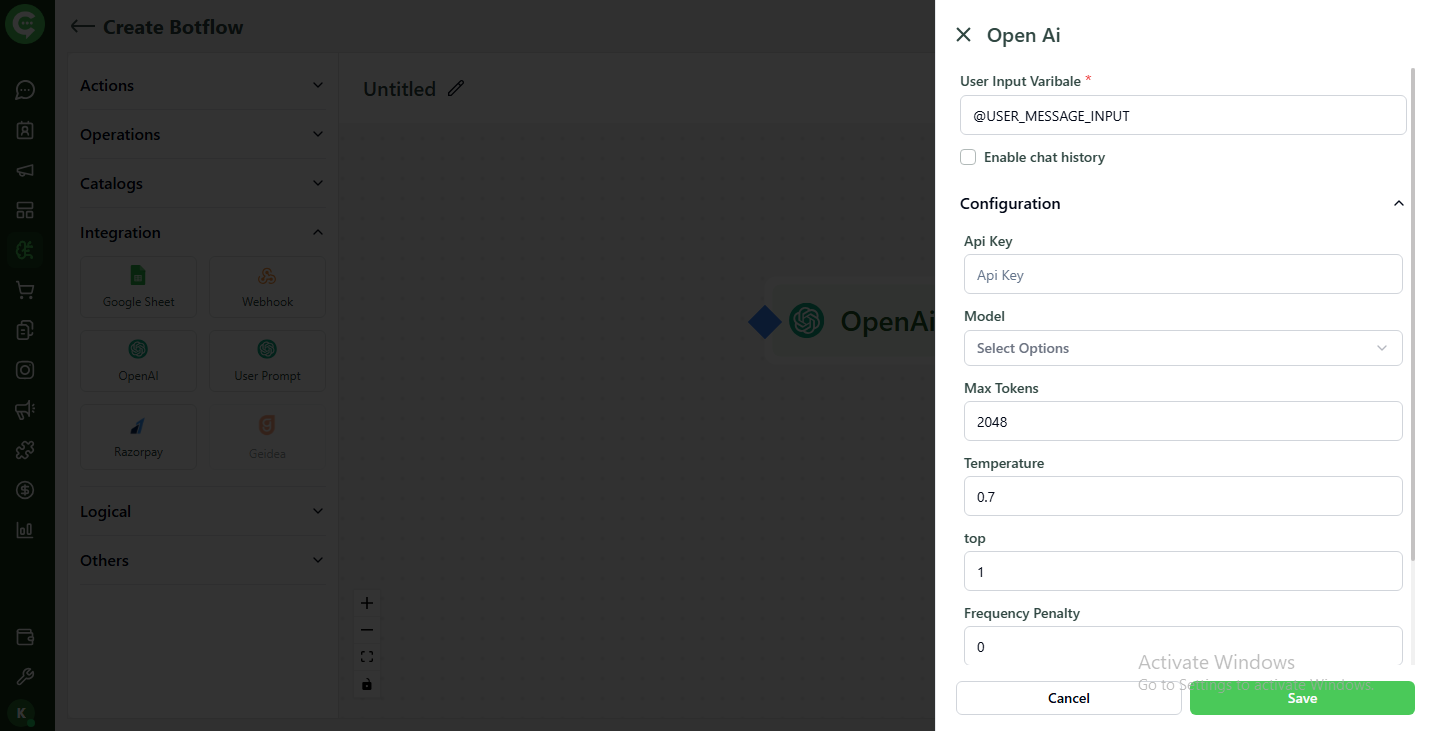Open the broadcast campaigns sidebar icon
This screenshot has height=731, width=1435.
point(25,170)
